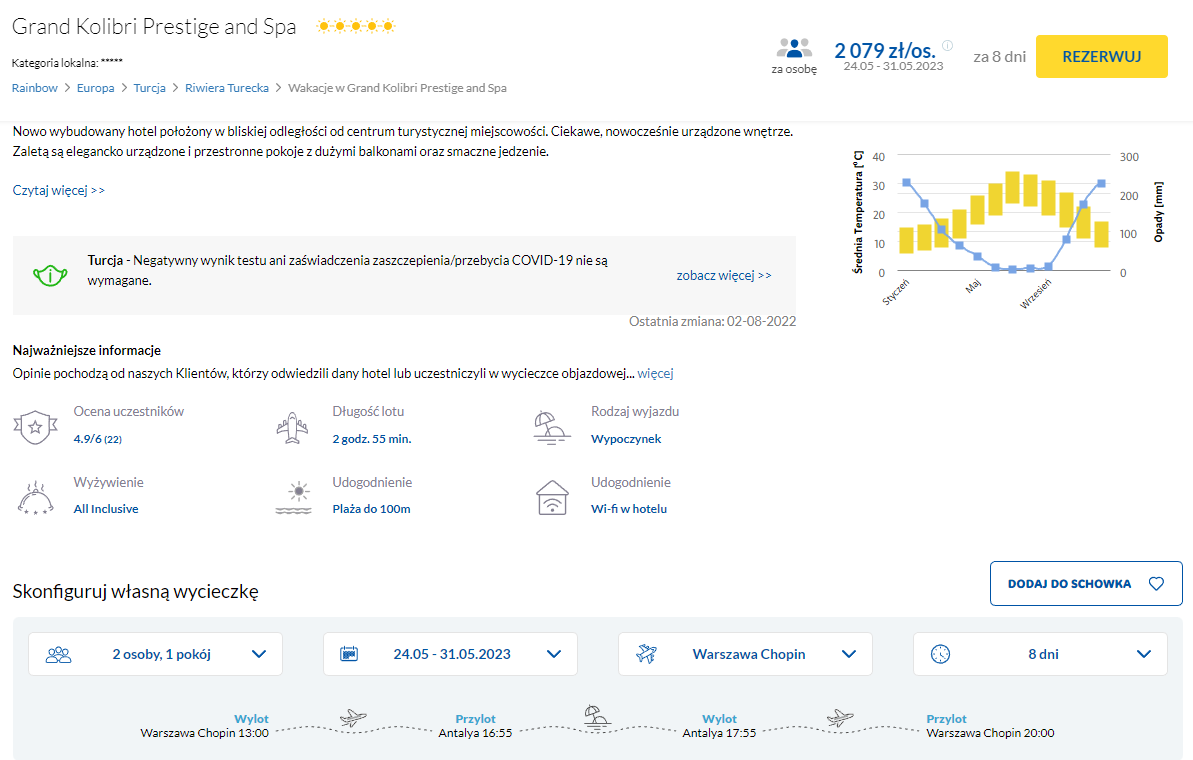Open Riwiera Turecka breadcrumb item
1193x760 pixels.
pos(227,88)
